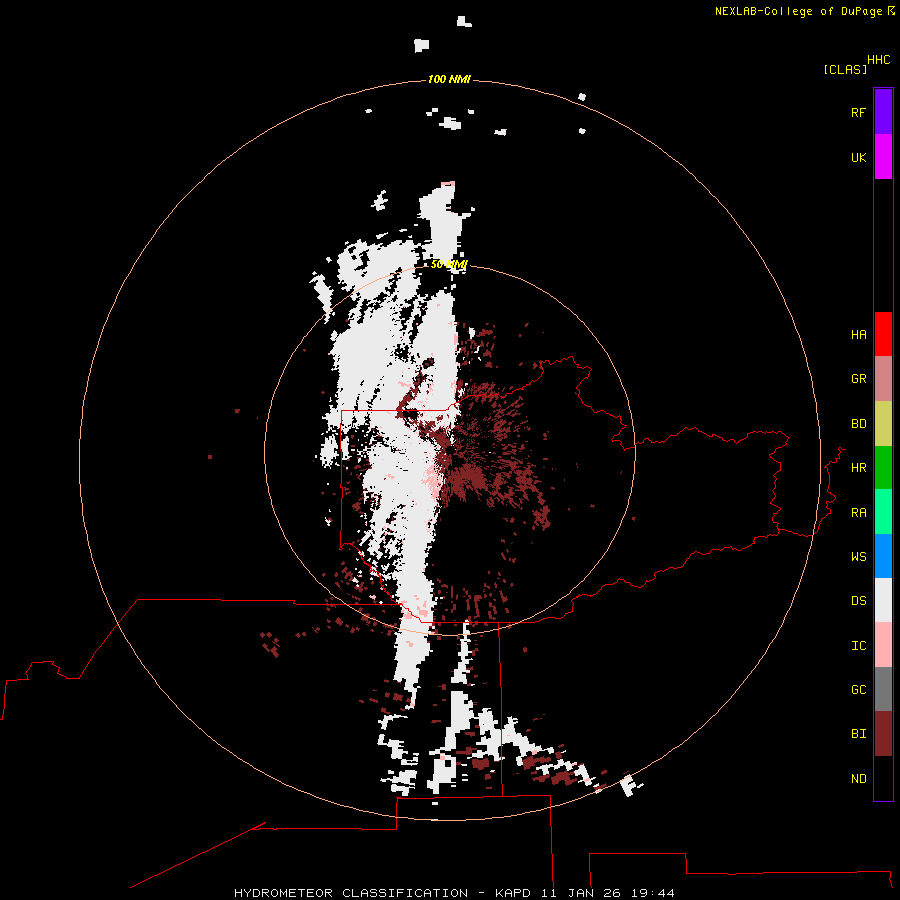Click the [CLAS] units label
Image resolution: width=900 pixels, height=900 pixels.
click(x=845, y=69)
